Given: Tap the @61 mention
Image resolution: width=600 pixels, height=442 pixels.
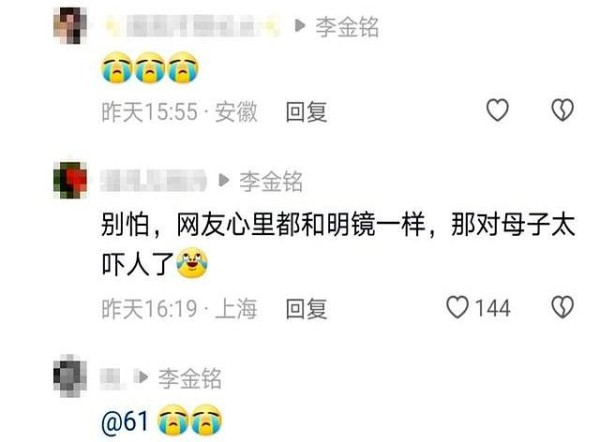Looking at the screenshot, I should point(125,422).
